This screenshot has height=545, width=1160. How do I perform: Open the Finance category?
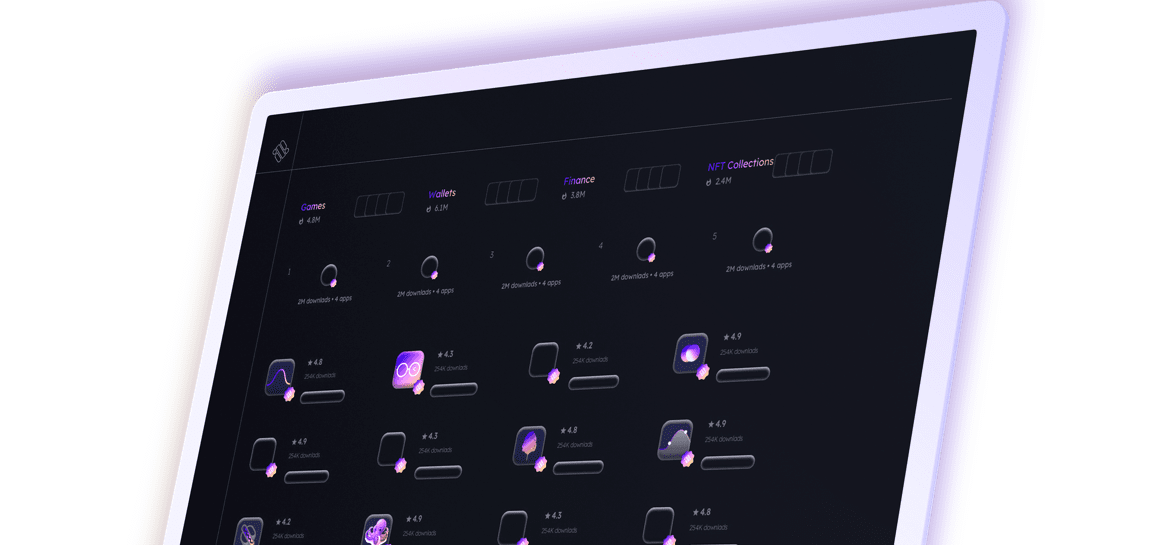click(579, 180)
